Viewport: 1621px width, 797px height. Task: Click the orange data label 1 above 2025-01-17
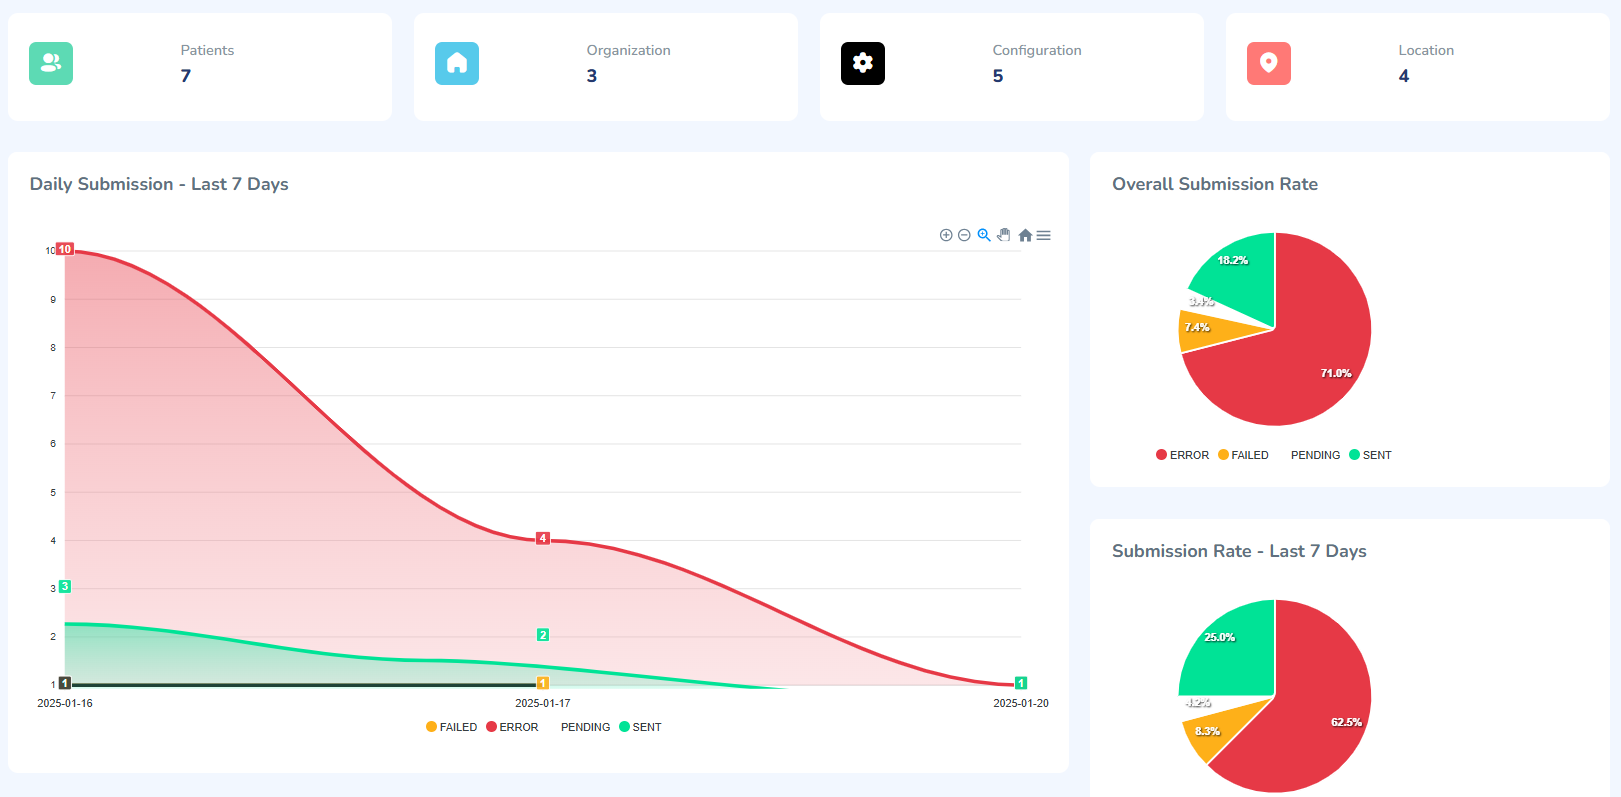pyautogui.click(x=543, y=683)
